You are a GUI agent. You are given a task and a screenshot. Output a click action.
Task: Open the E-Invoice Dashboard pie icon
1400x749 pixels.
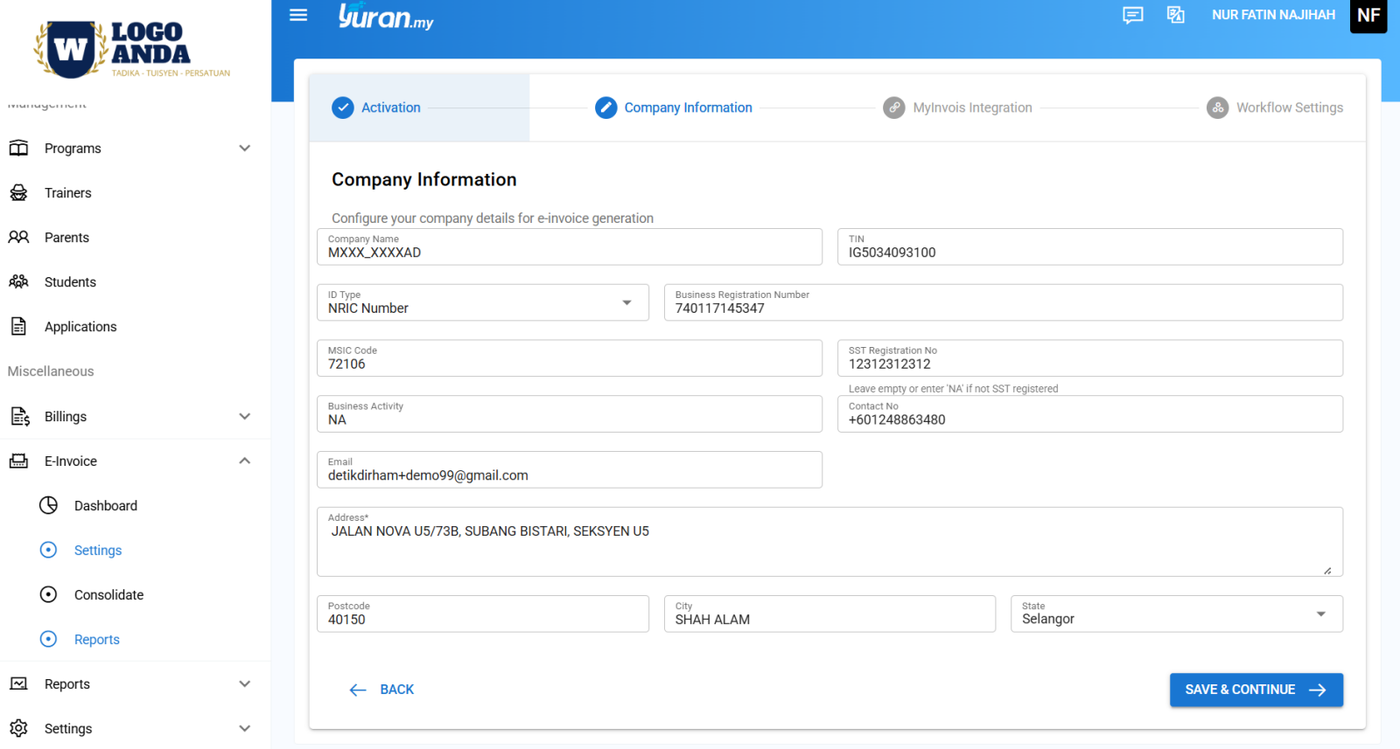48,506
